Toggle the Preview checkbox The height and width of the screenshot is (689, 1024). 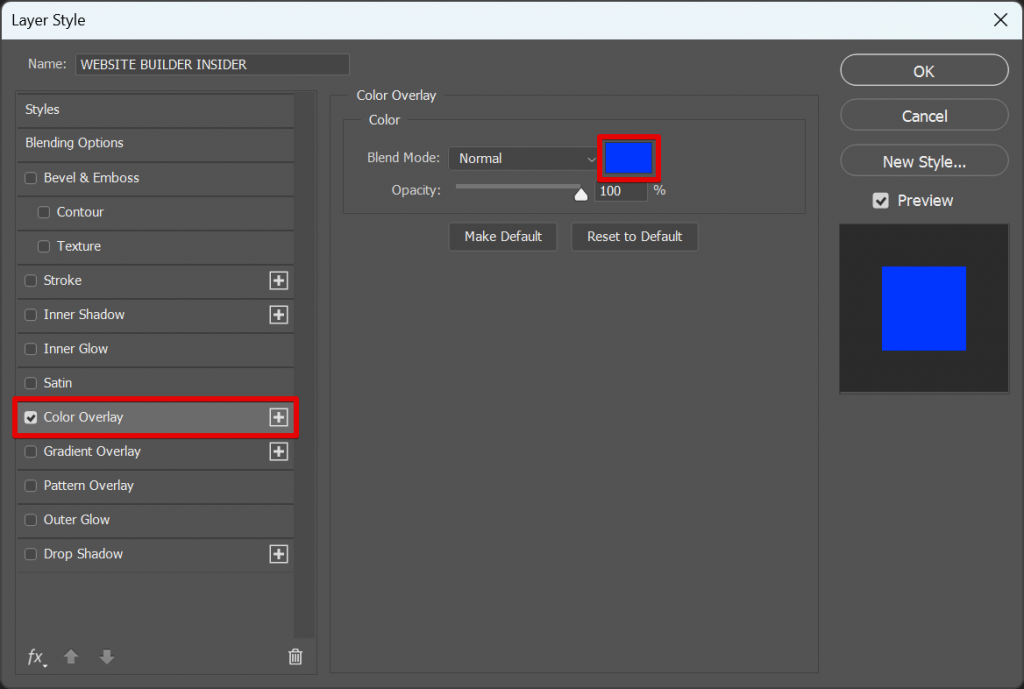(881, 200)
